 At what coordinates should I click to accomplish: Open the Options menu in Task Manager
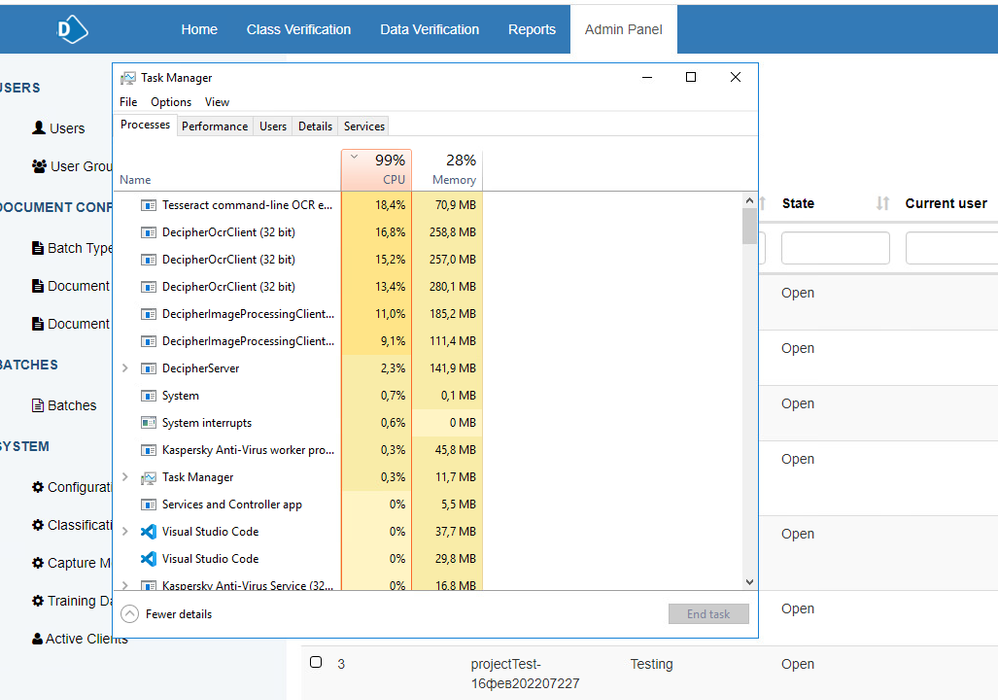click(171, 102)
